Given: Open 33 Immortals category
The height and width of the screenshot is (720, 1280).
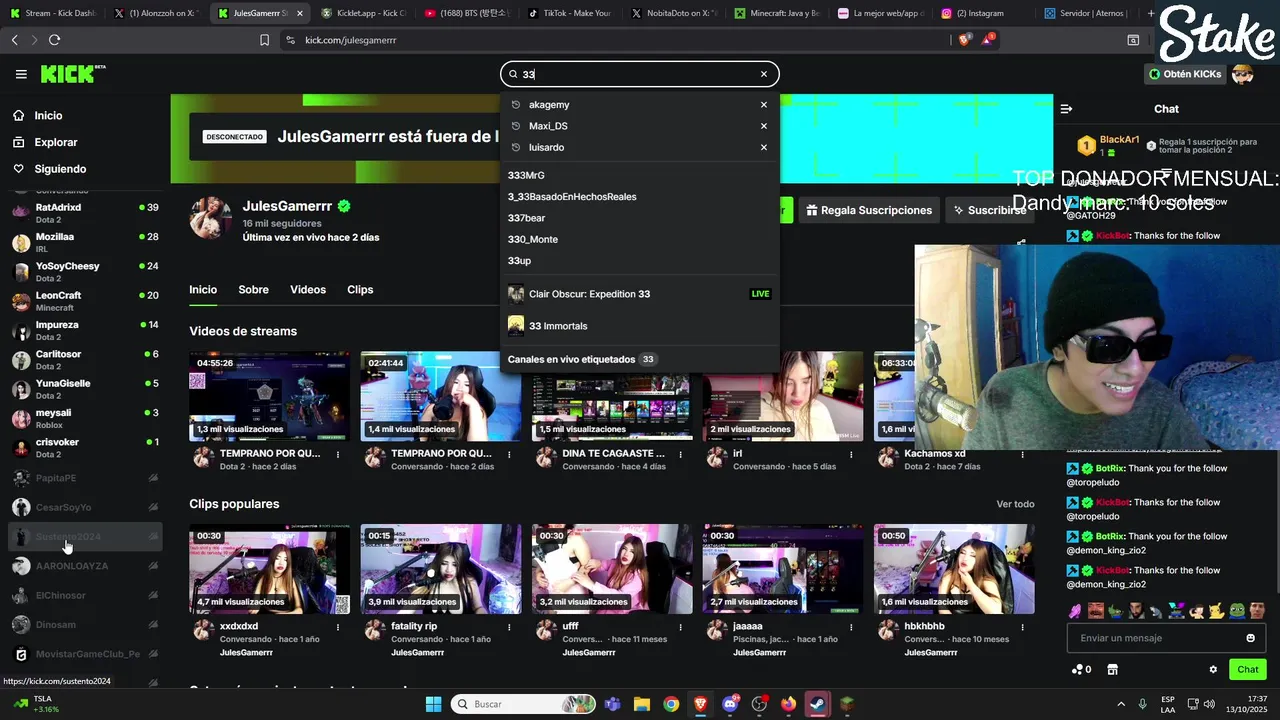Looking at the screenshot, I should [640, 326].
